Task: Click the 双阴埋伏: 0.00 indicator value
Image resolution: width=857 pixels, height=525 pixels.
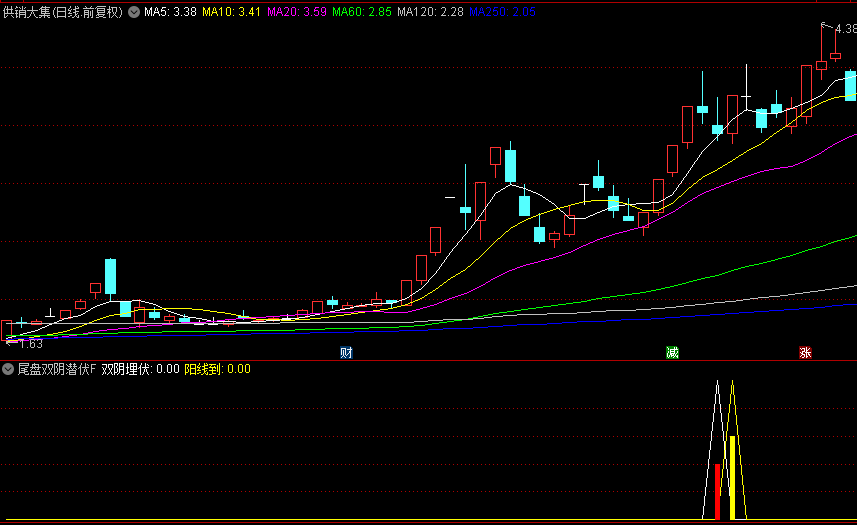Action: (140, 369)
